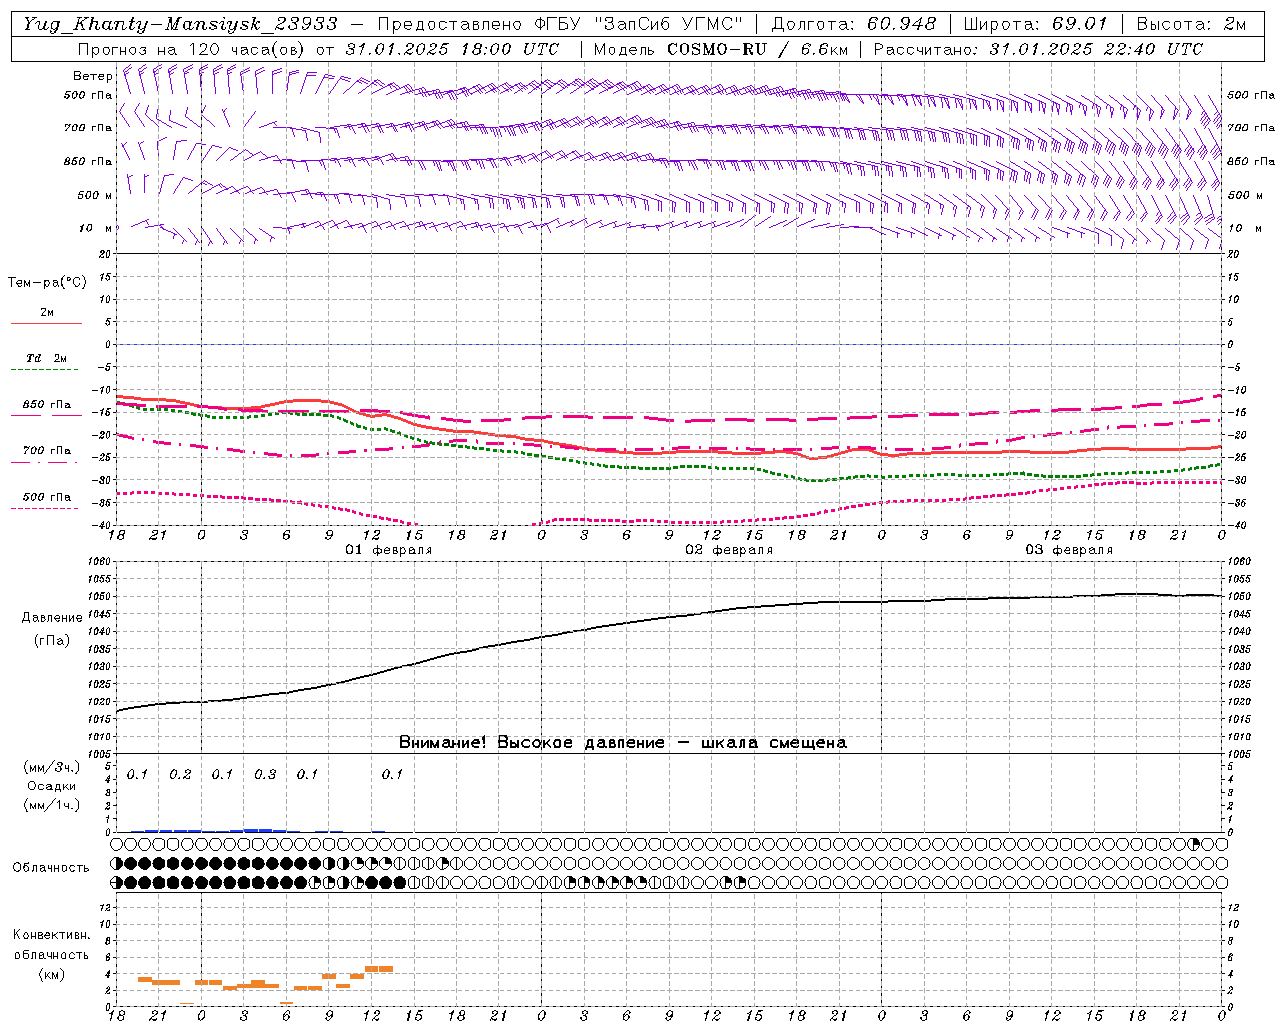
Task: Click the Td 2м dew point legend entry
Action: (x=47, y=358)
